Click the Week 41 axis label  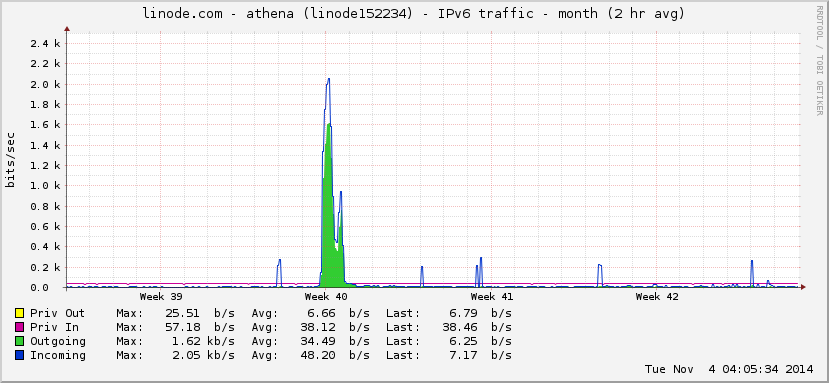492,297
